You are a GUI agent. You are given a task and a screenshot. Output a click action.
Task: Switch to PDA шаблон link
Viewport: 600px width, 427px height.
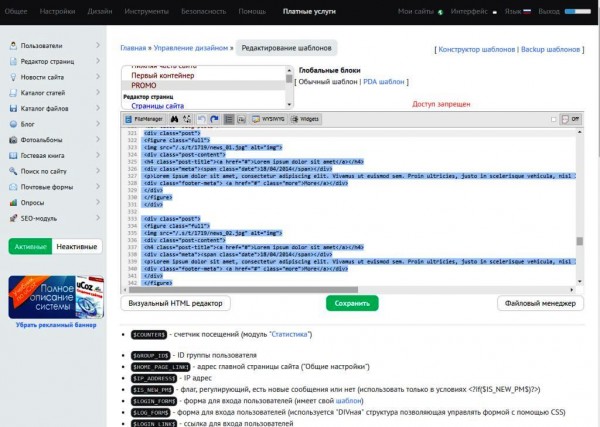pyautogui.click(x=383, y=81)
